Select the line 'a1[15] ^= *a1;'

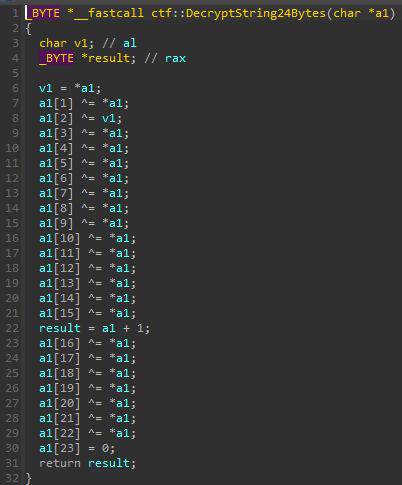[88, 313]
